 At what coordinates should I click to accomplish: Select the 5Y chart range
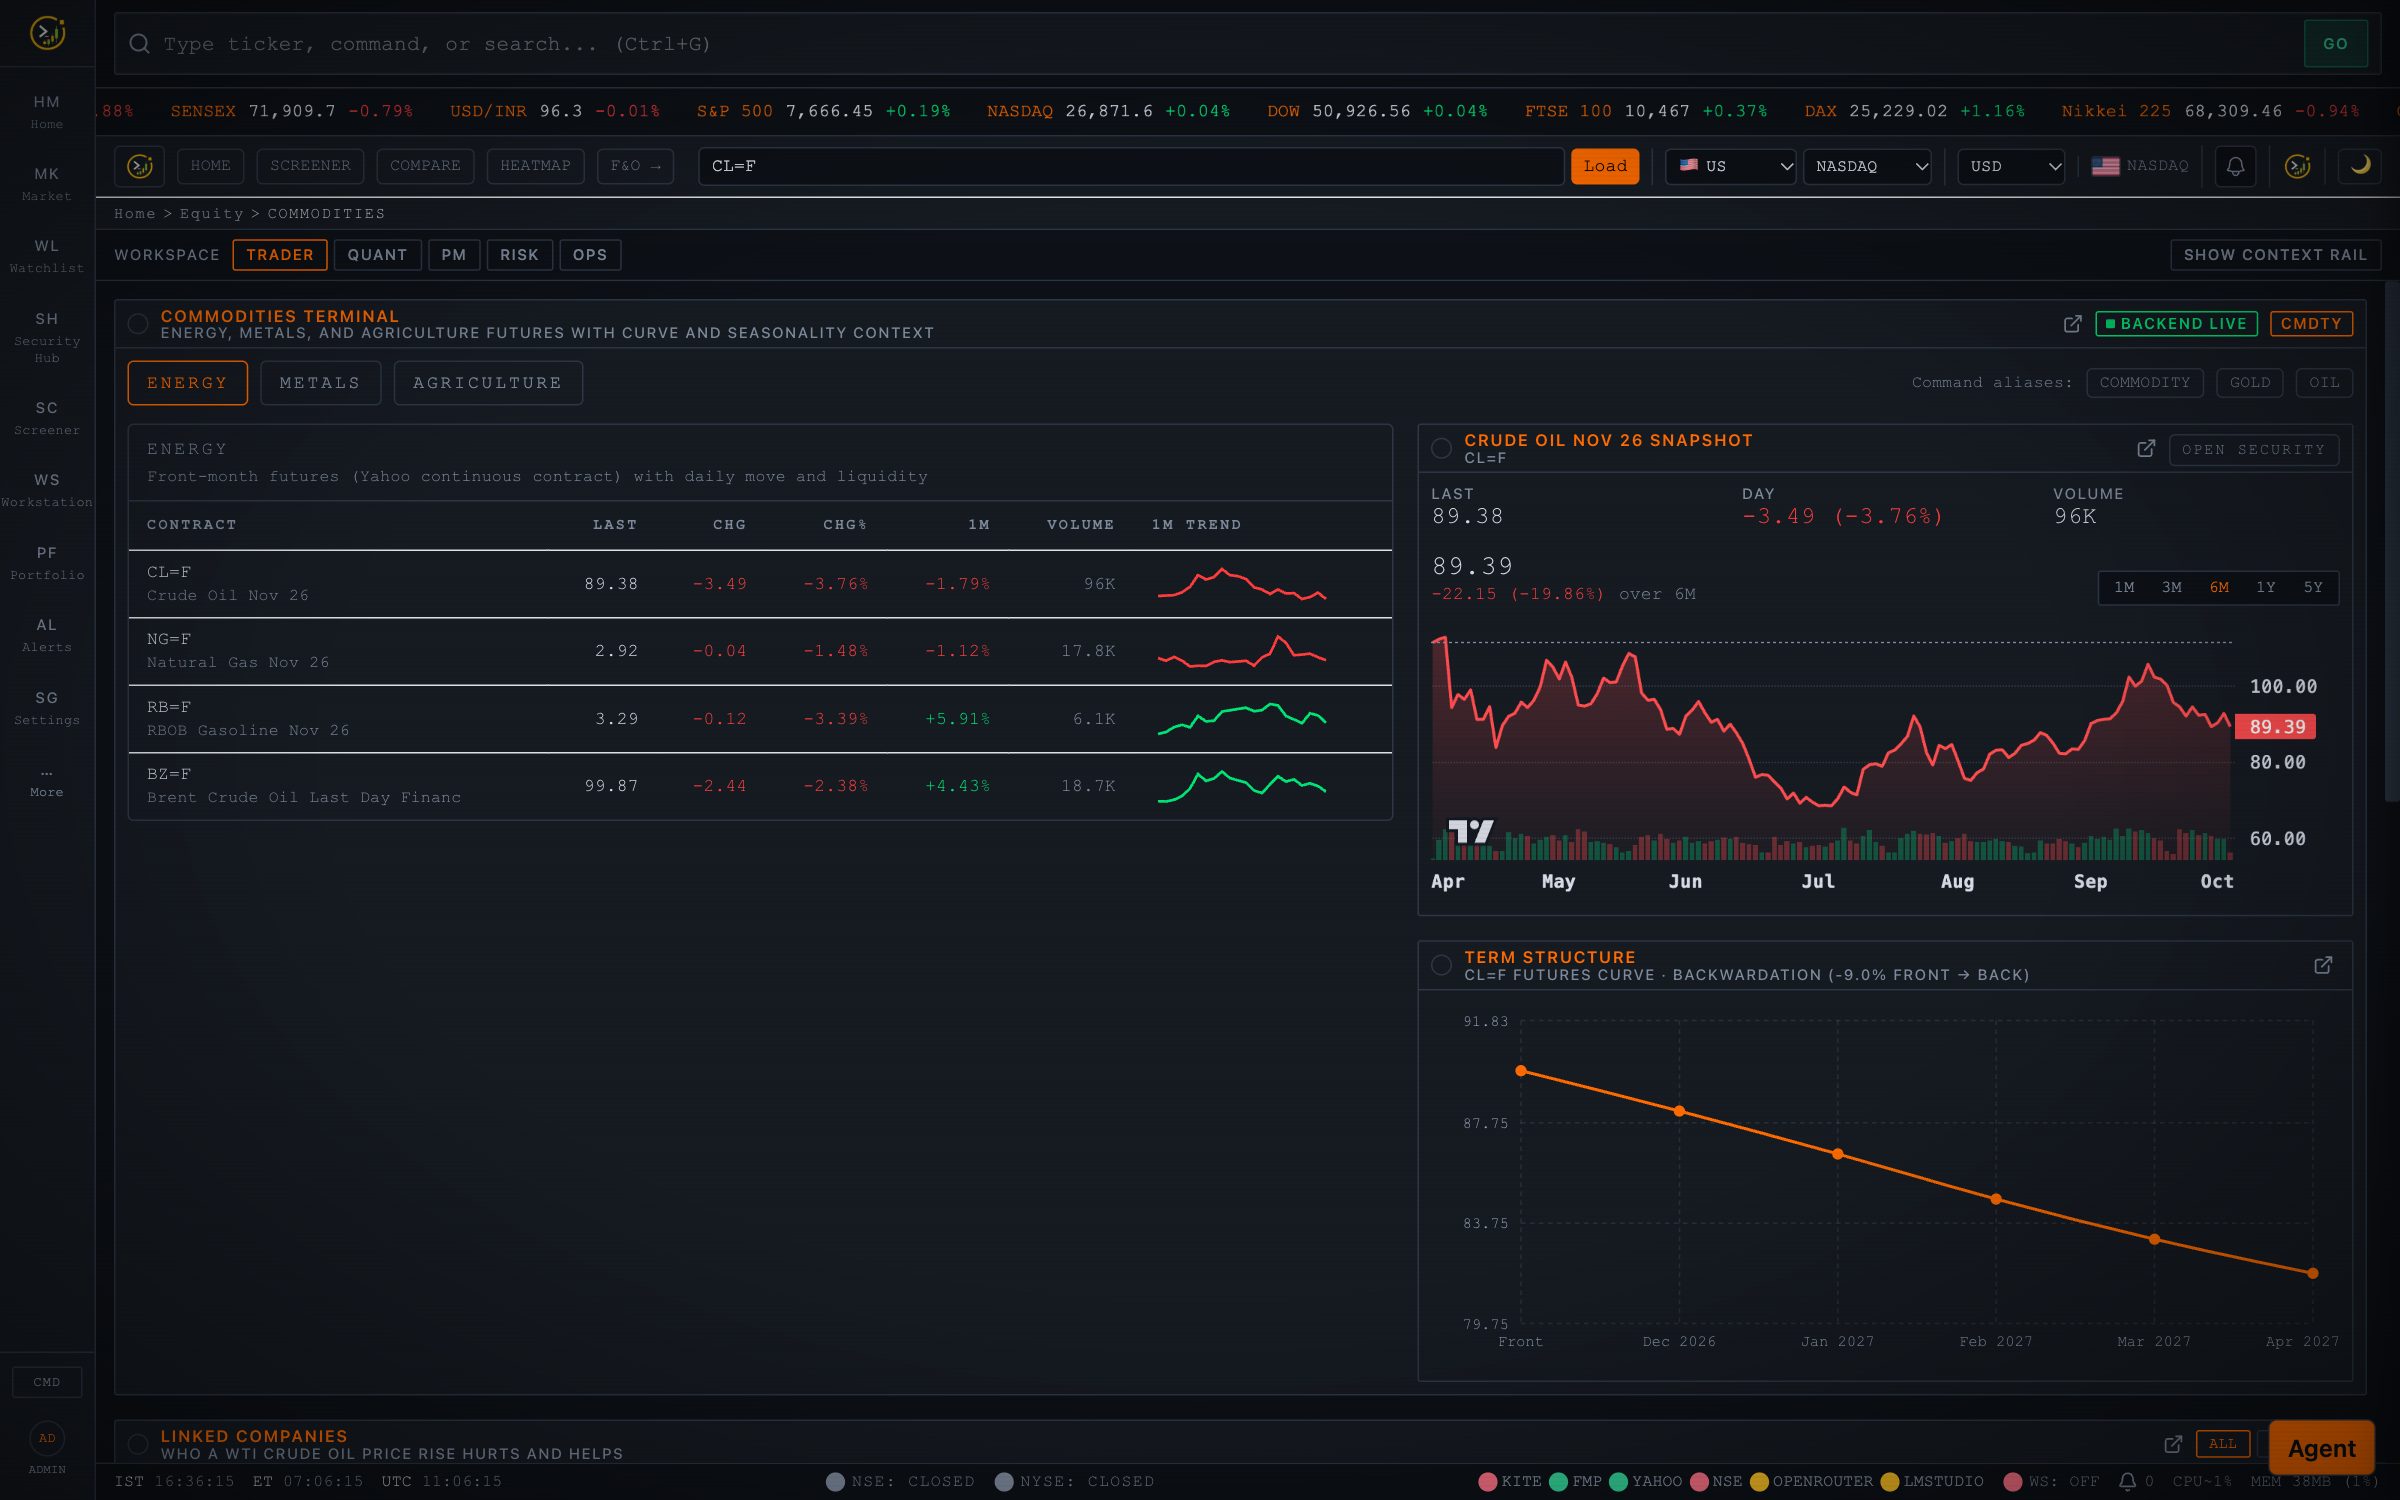(2313, 587)
